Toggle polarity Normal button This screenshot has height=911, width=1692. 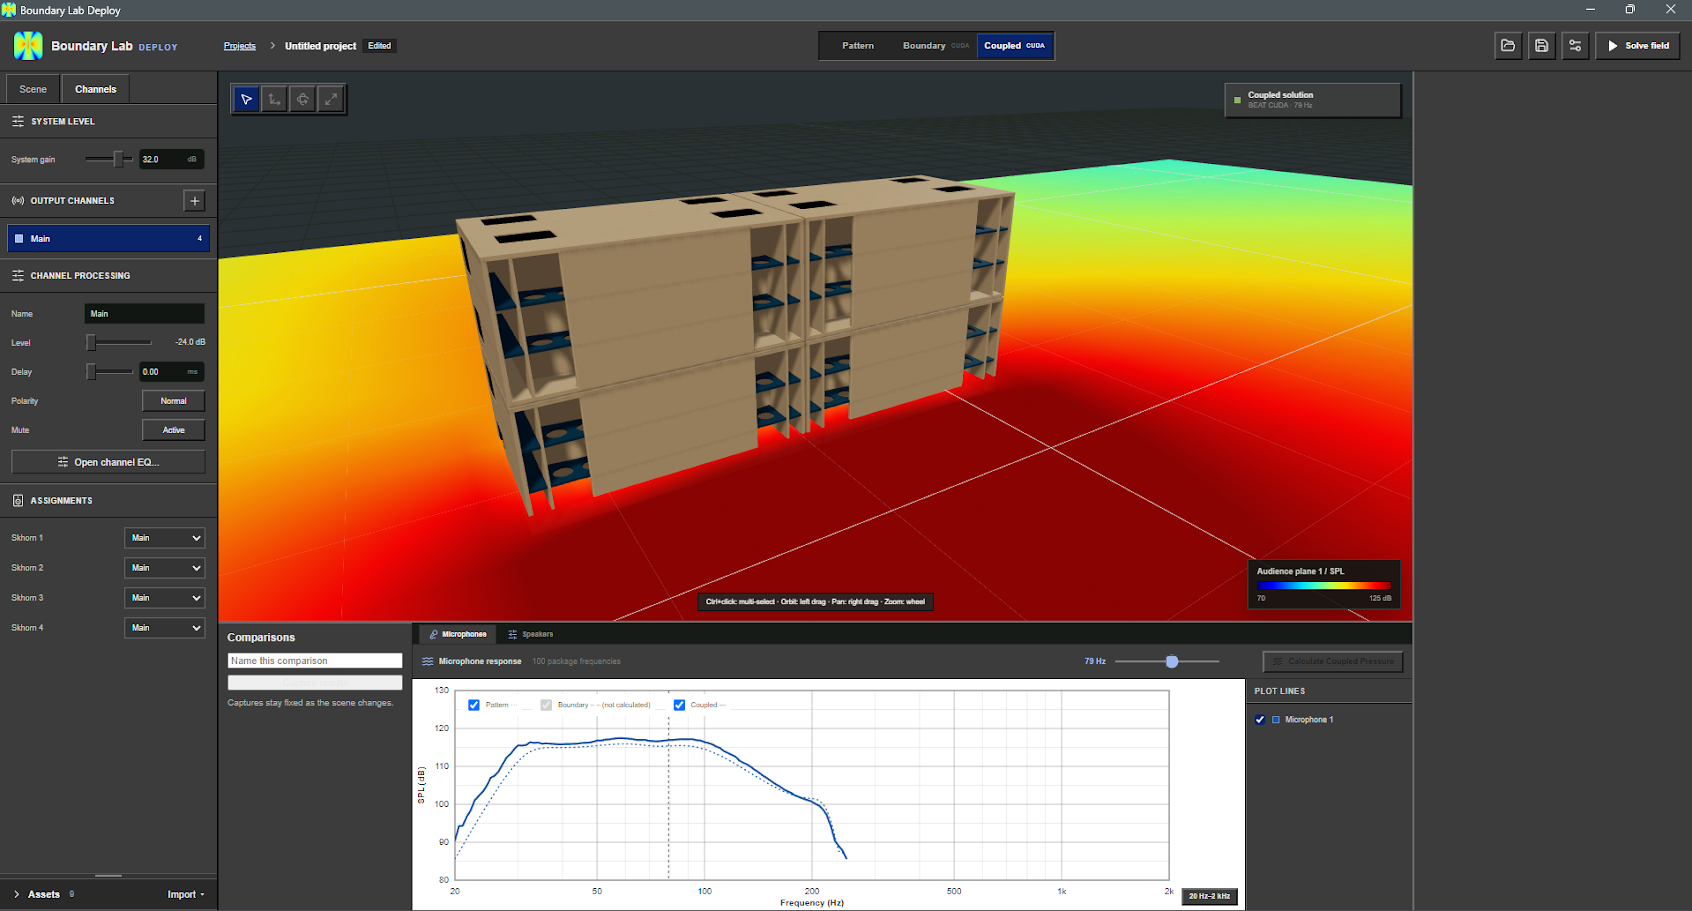pyautogui.click(x=174, y=401)
